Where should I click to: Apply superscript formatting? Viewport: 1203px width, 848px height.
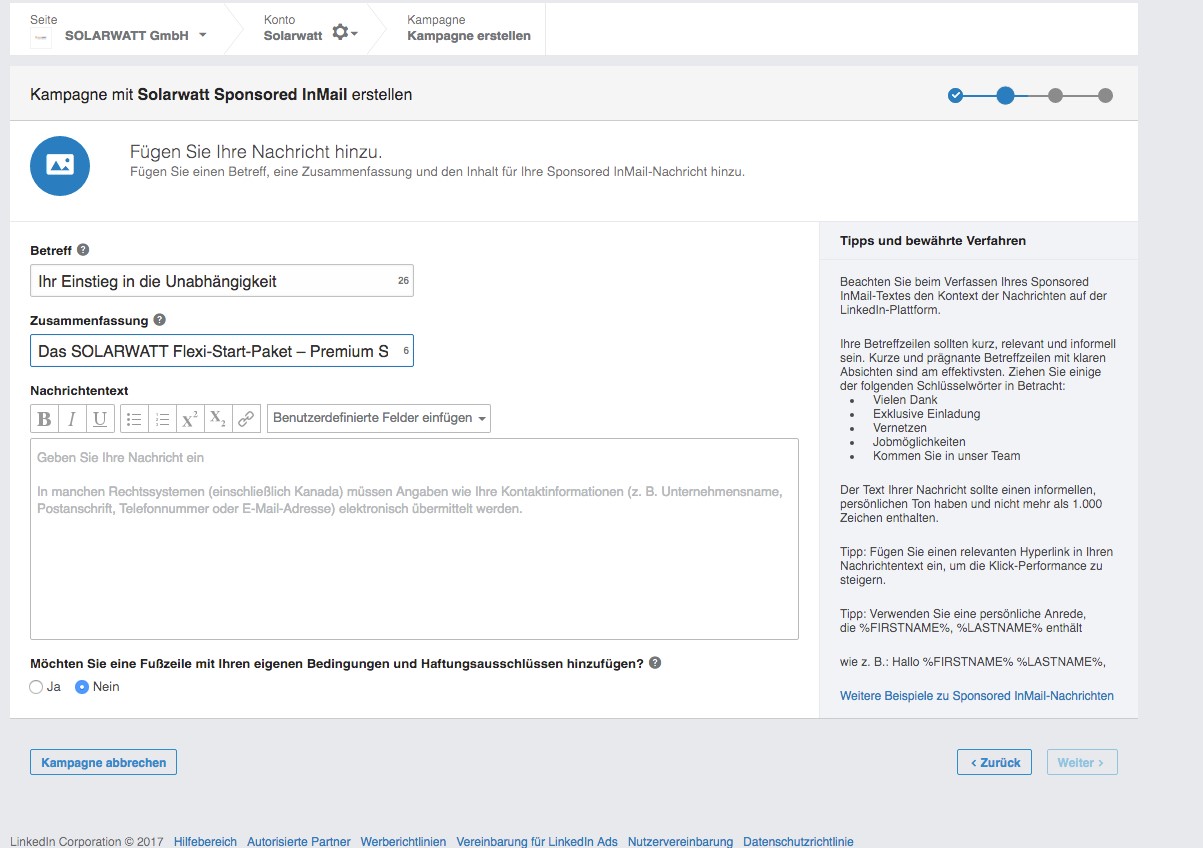pos(190,419)
